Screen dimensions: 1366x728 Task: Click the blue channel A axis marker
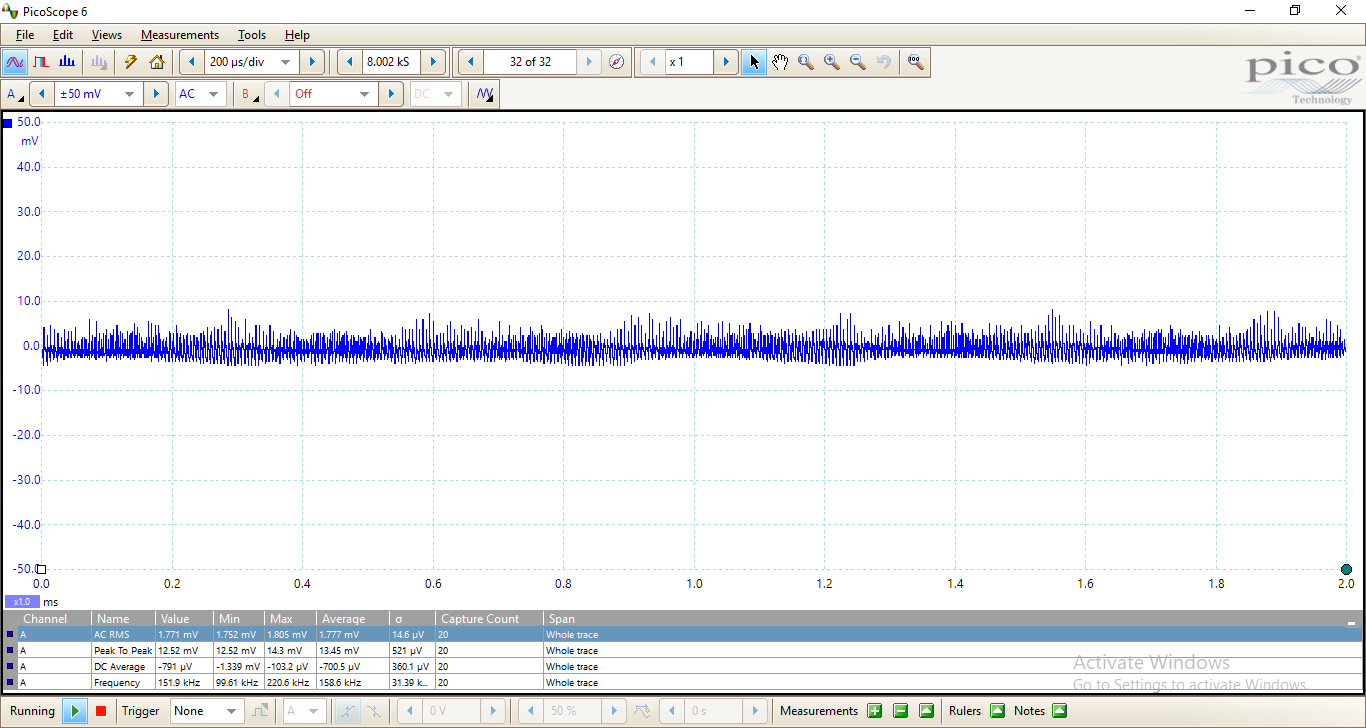8,123
